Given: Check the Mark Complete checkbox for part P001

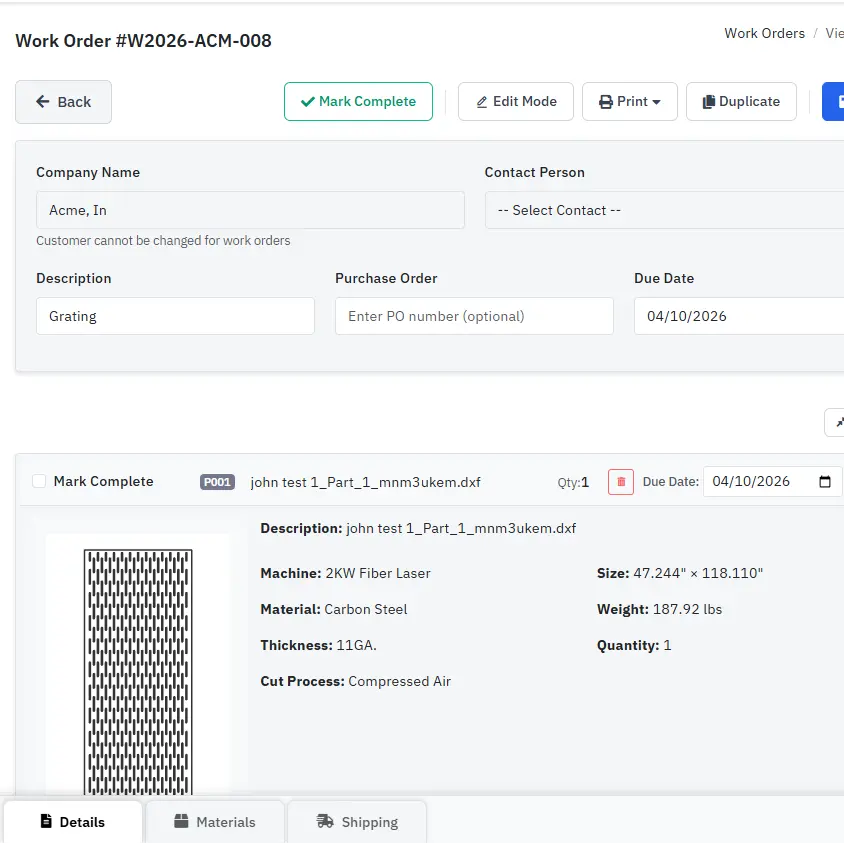Looking at the screenshot, I should pyautogui.click(x=37, y=481).
